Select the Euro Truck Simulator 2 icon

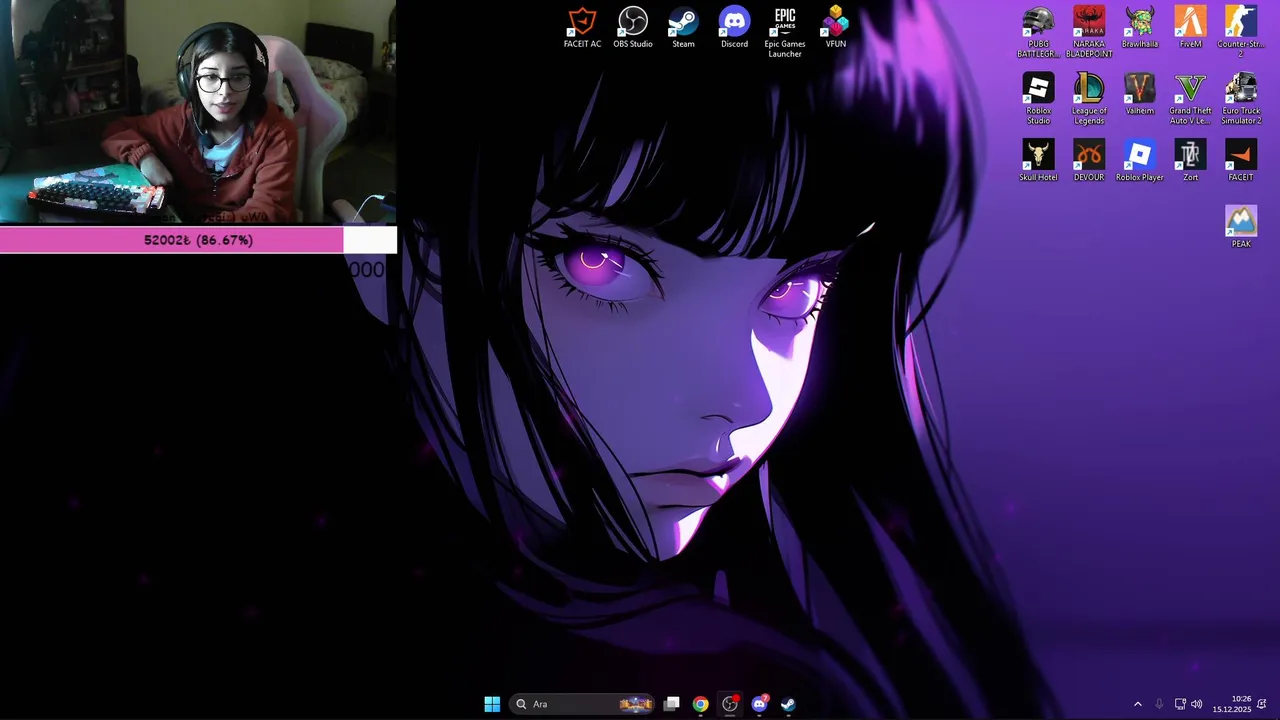(1241, 99)
